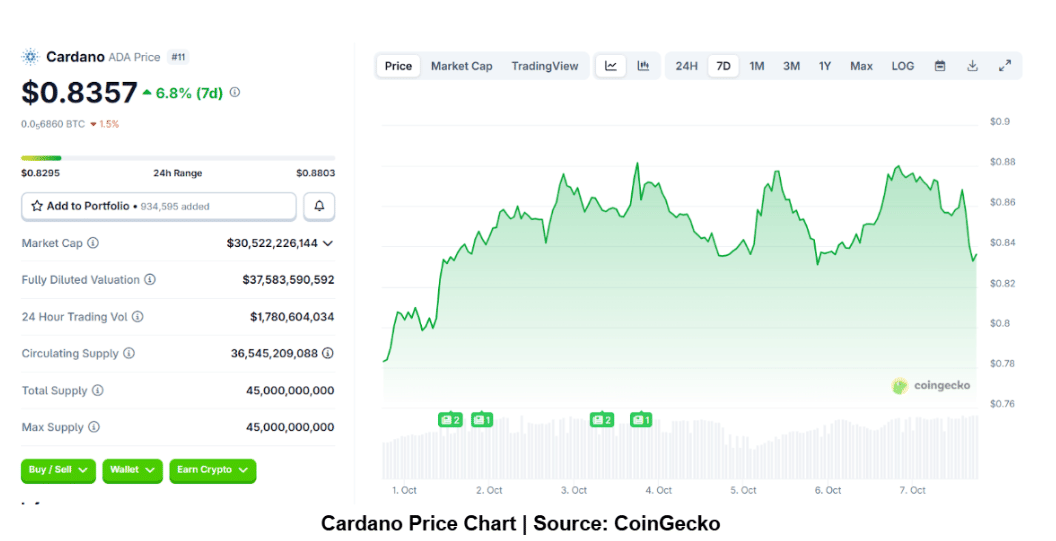The image size is (1056, 541).
Task: Open the Earn Crypto dropdown
Action: click(213, 470)
